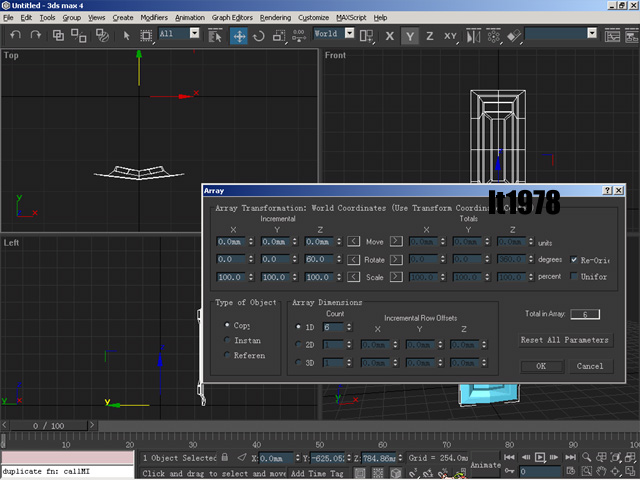640x480 pixels.
Task: Click the Select and Manipulate icon
Action: [299, 36]
